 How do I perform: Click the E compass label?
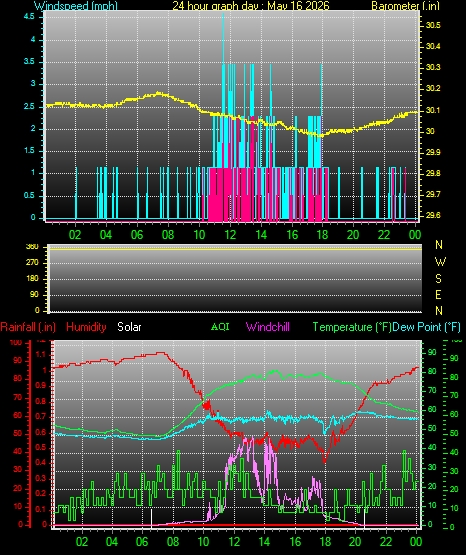pos(438,294)
